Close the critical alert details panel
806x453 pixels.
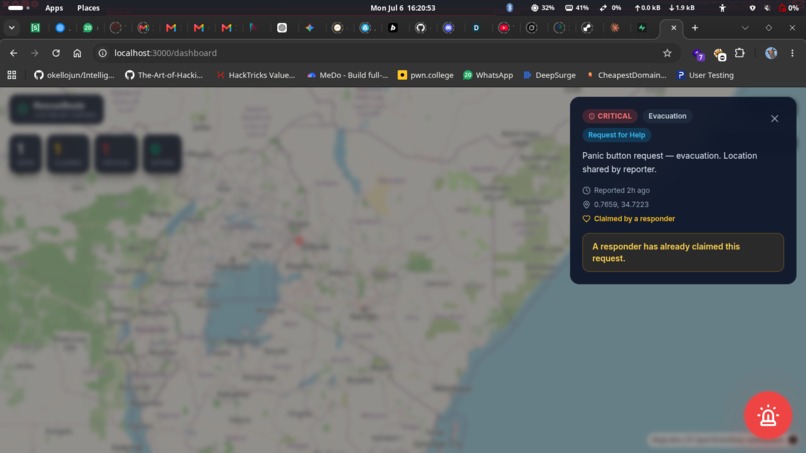(774, 119)
